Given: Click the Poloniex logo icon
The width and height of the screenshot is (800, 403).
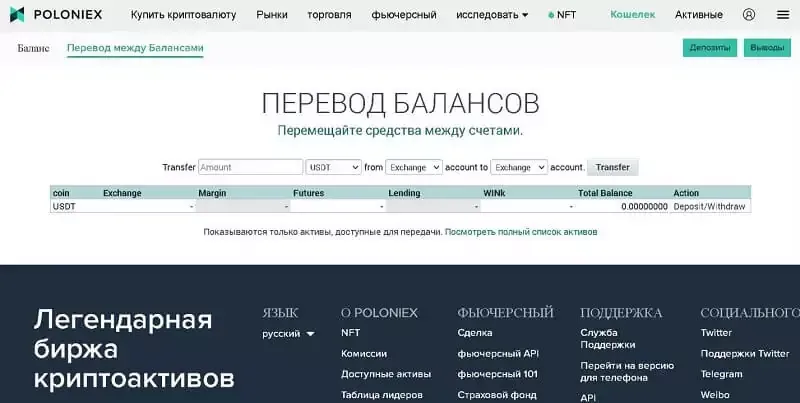Looking at the screenshot, I should click(x=17, y=14).
